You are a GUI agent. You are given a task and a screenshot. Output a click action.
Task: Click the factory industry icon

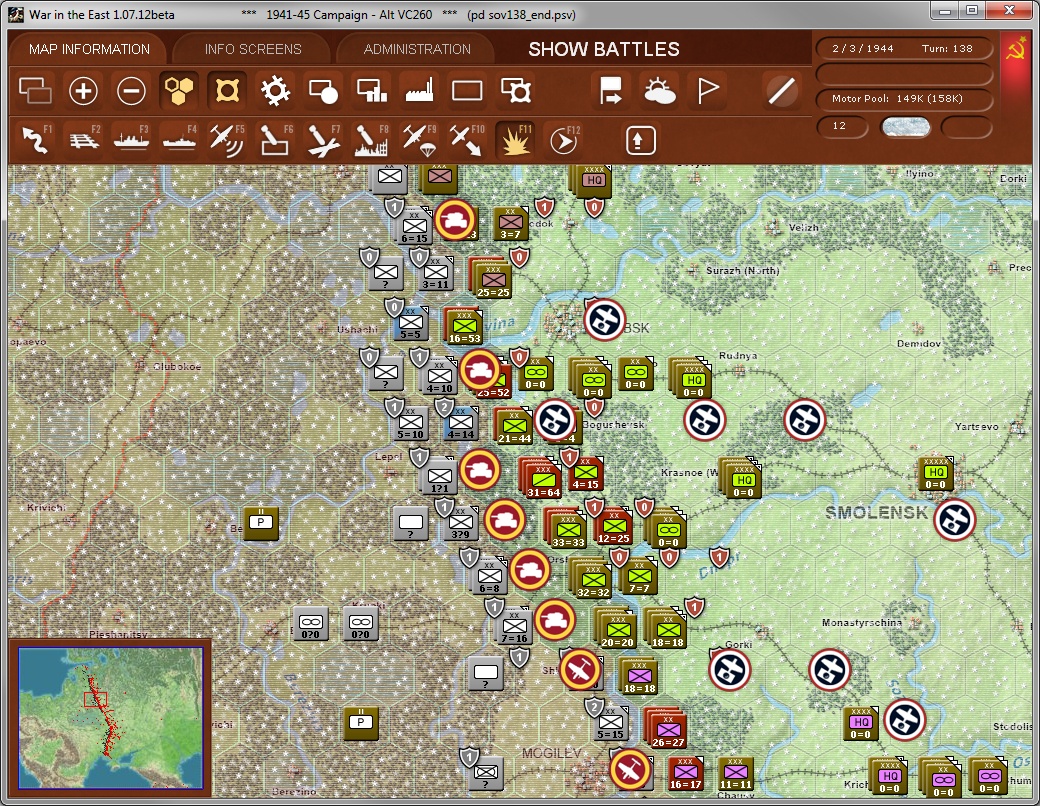(419, 91)
